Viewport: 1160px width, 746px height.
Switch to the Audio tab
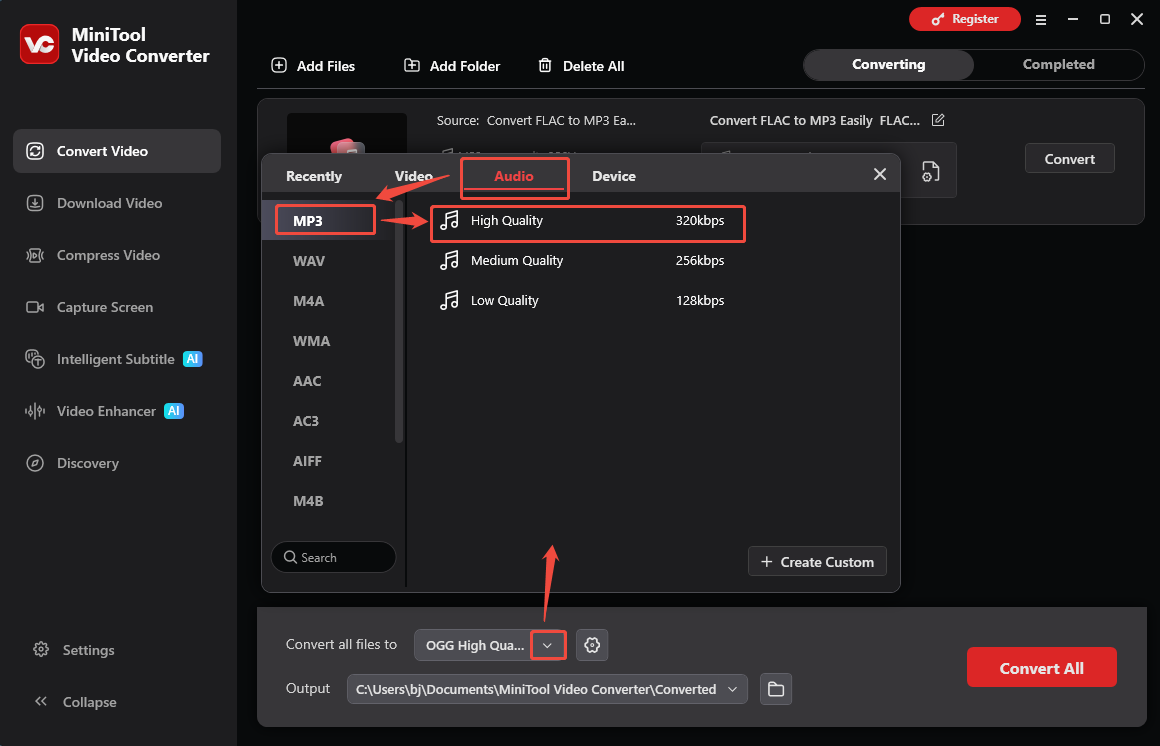coord(514,176)
